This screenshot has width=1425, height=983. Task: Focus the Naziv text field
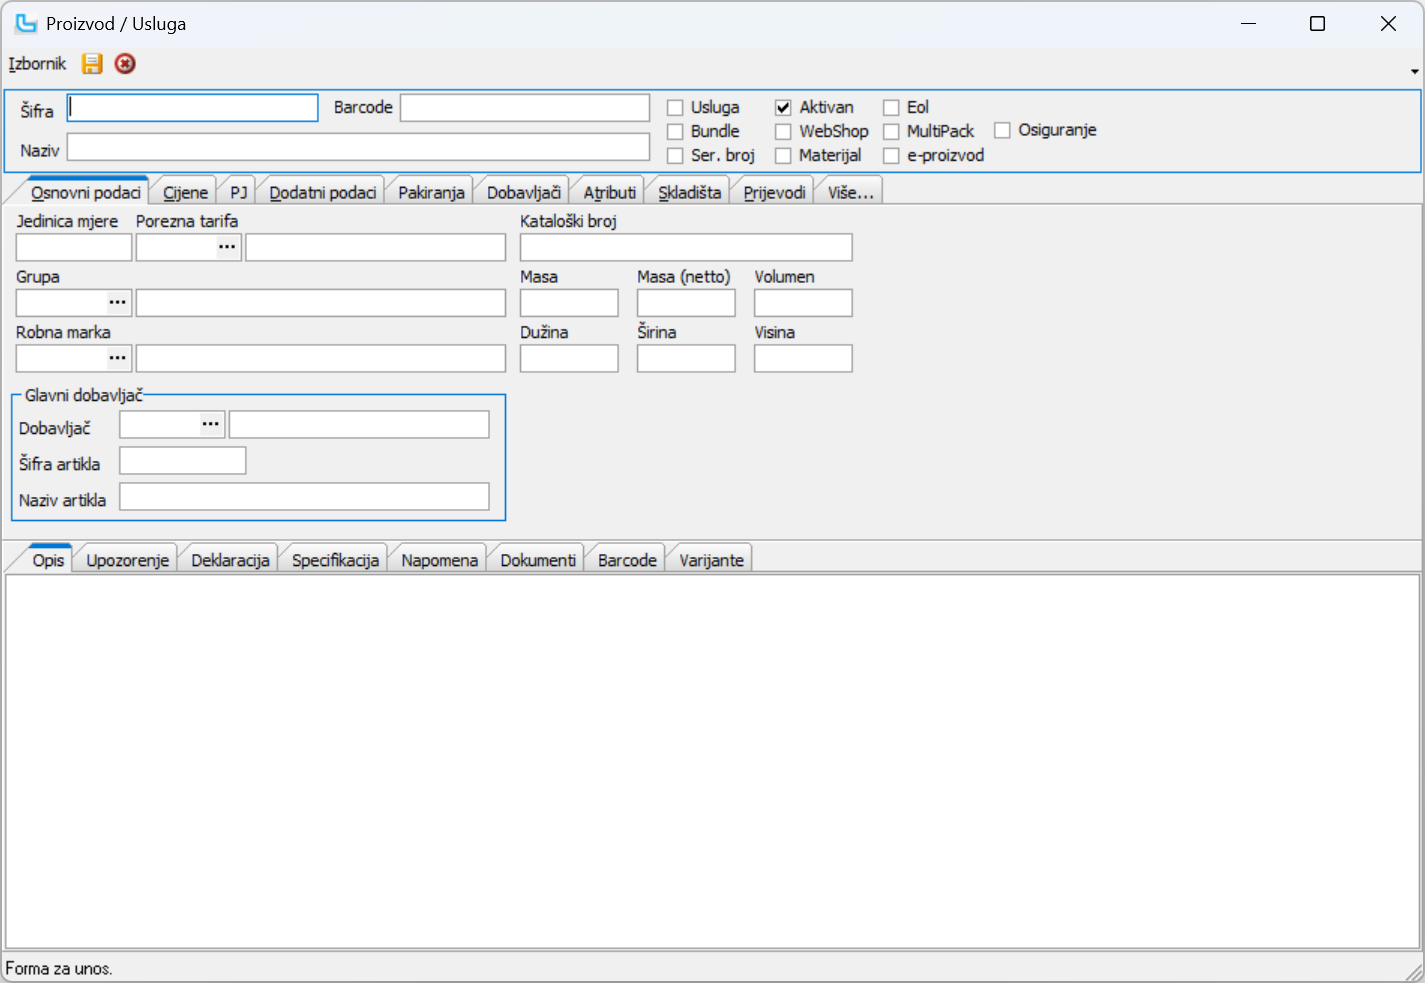pyautogui.click(x=358, y=148)
